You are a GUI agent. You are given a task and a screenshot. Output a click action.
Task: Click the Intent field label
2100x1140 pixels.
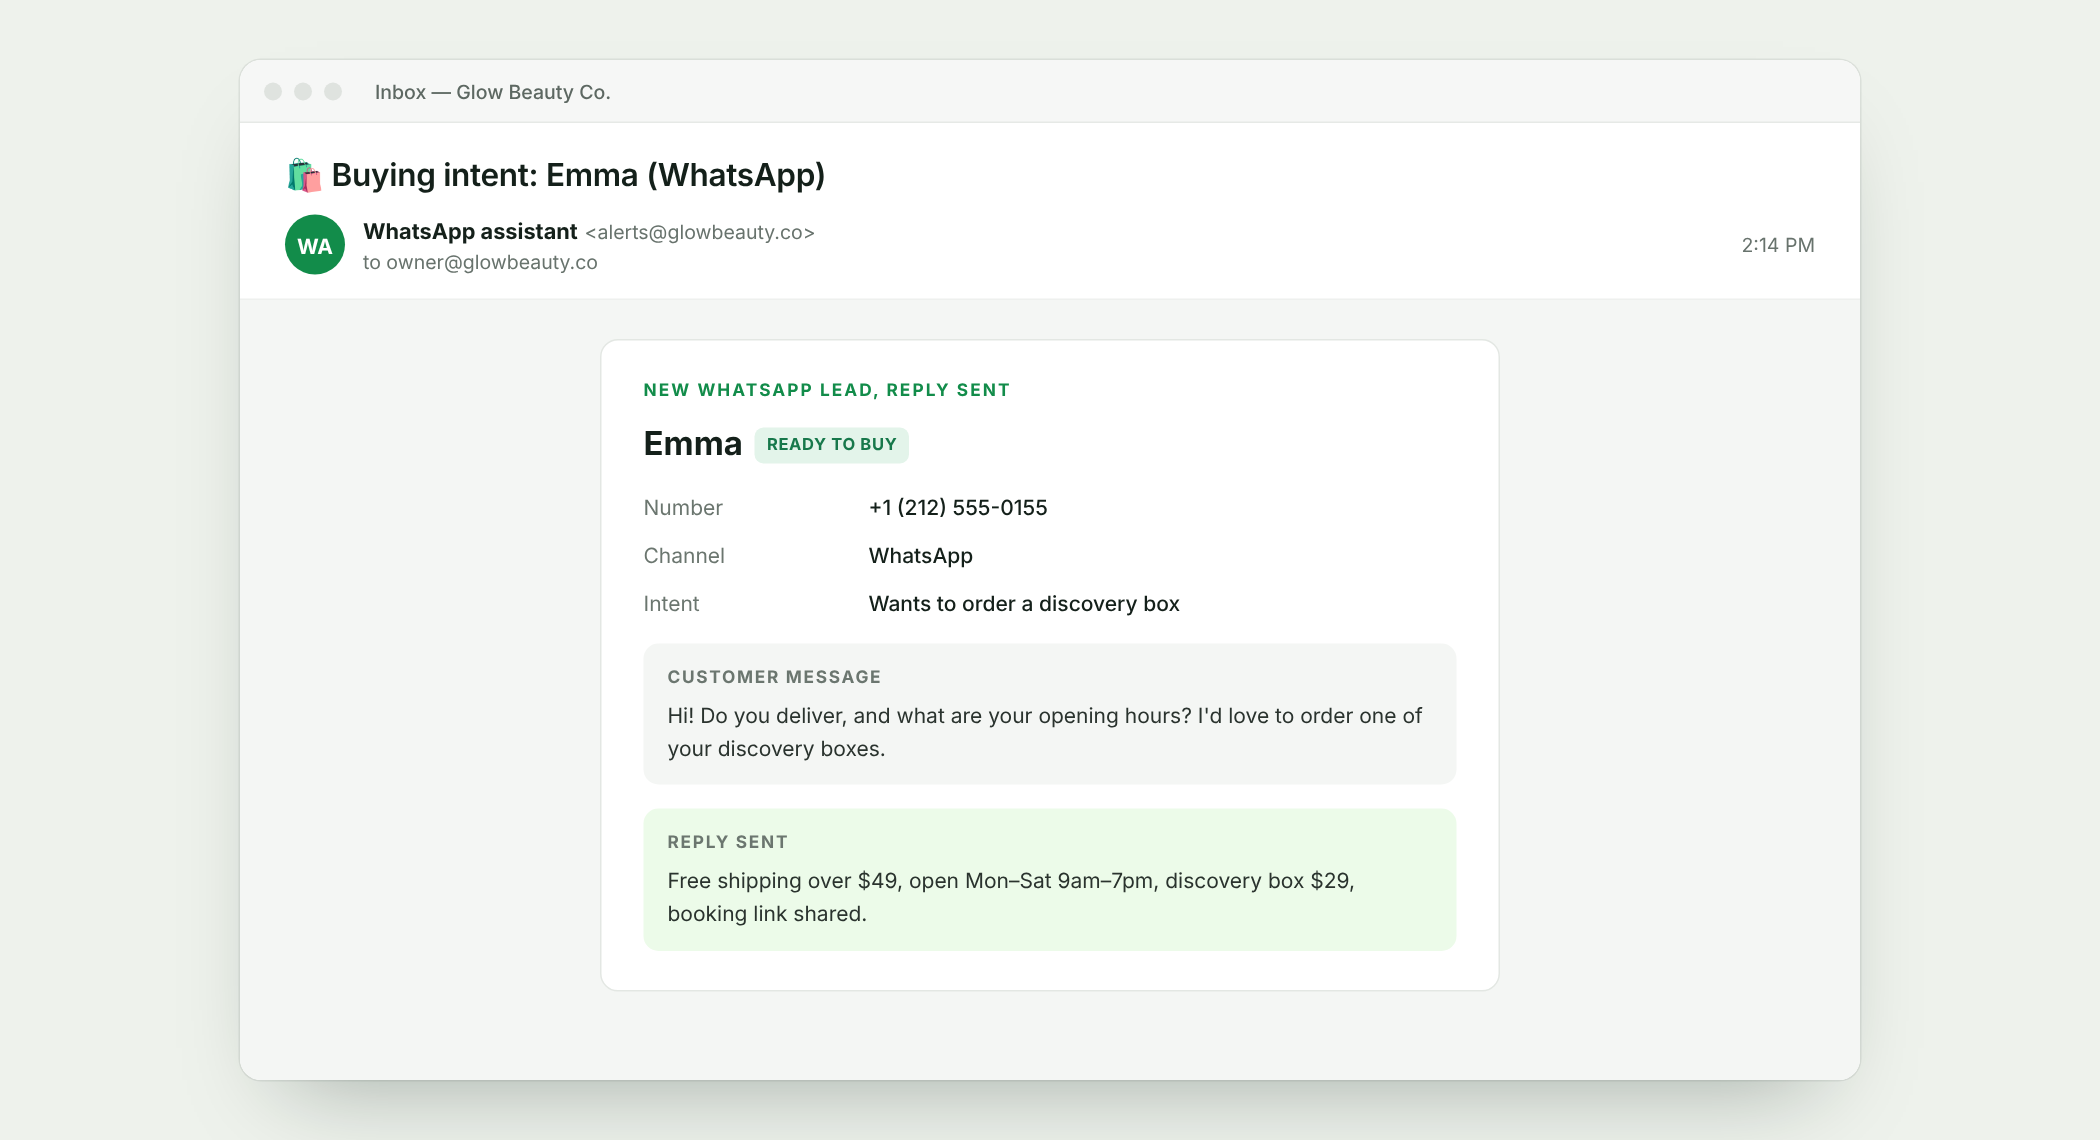[x=671, y=603]
